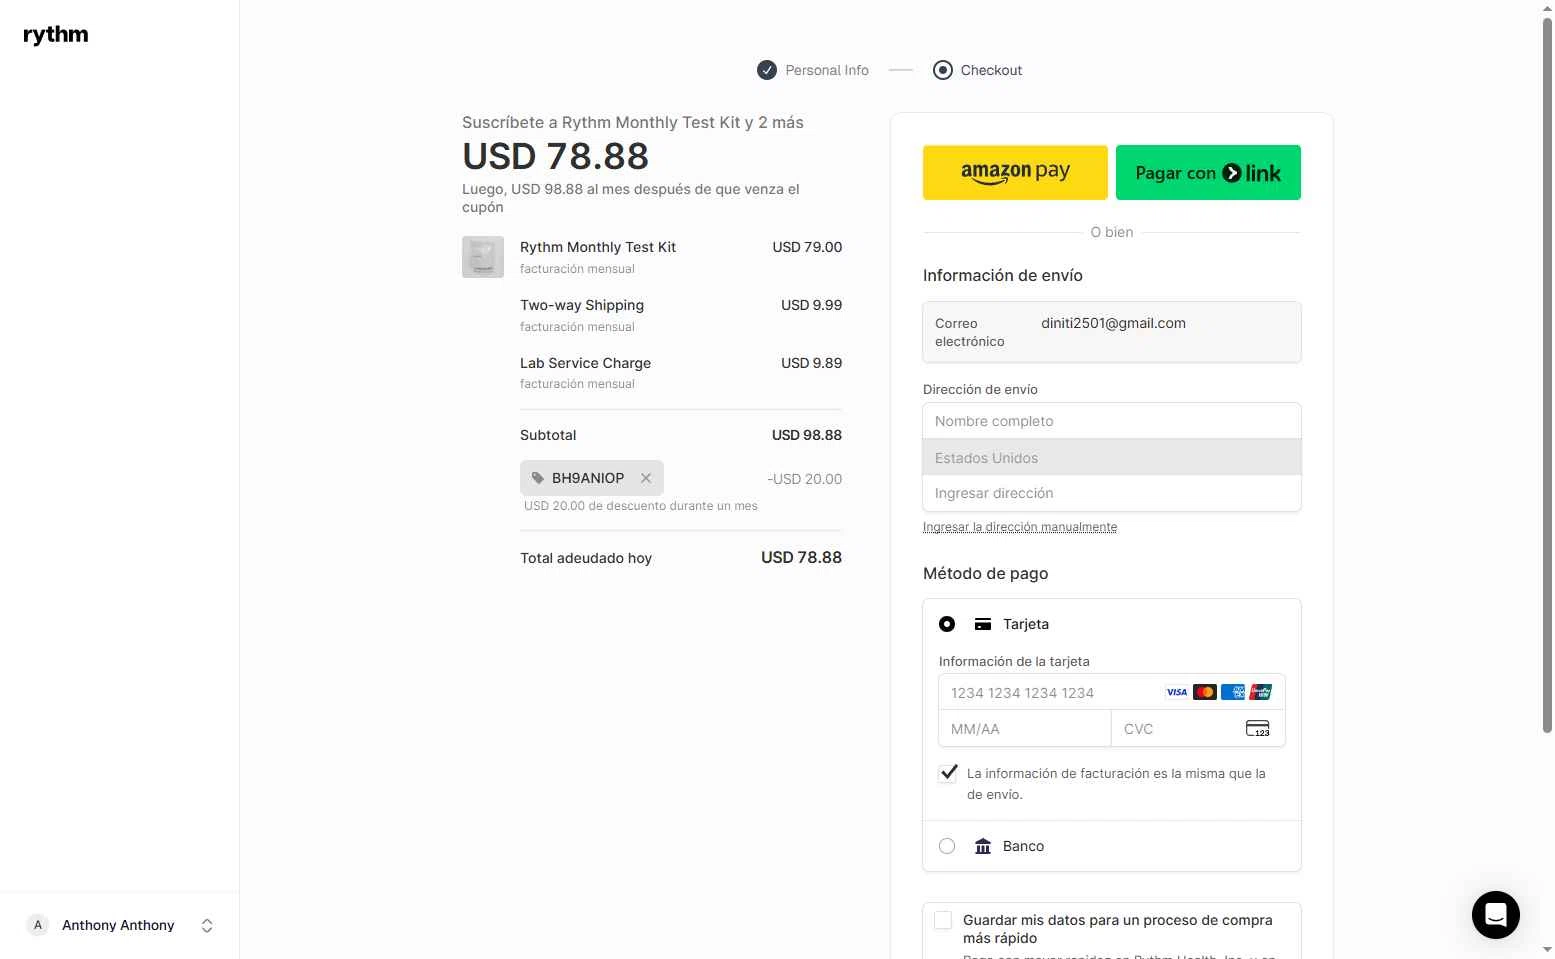Image resolution: width=1555 pixels, height=959 pixels.
Task: Click the Total adeudado hoy label
Action: tap(586, 558)
